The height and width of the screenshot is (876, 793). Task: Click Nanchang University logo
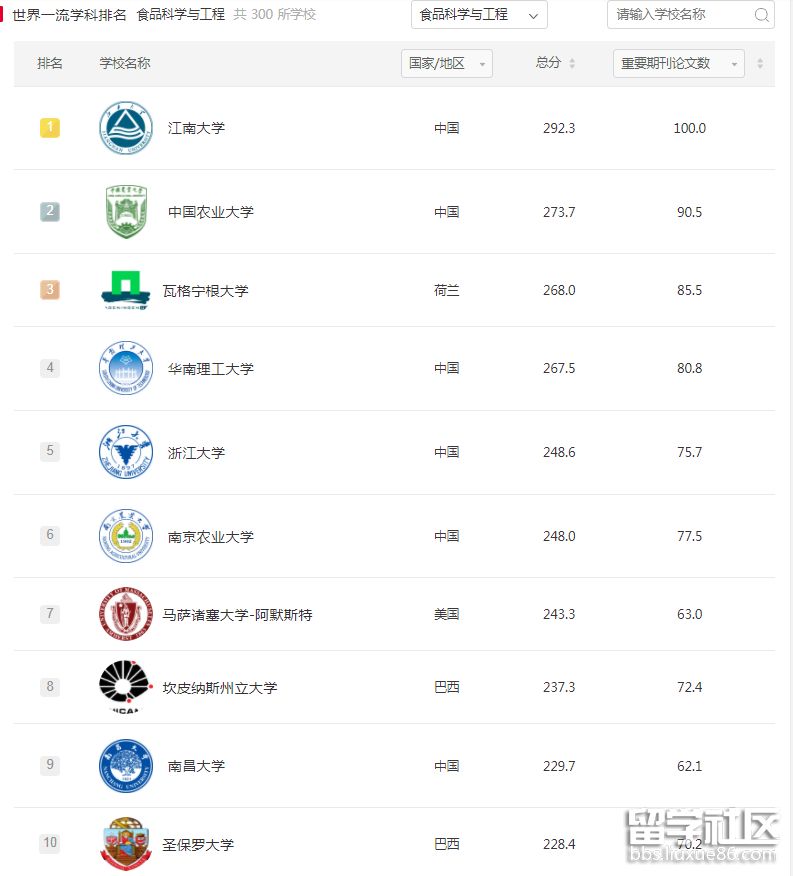126,766
